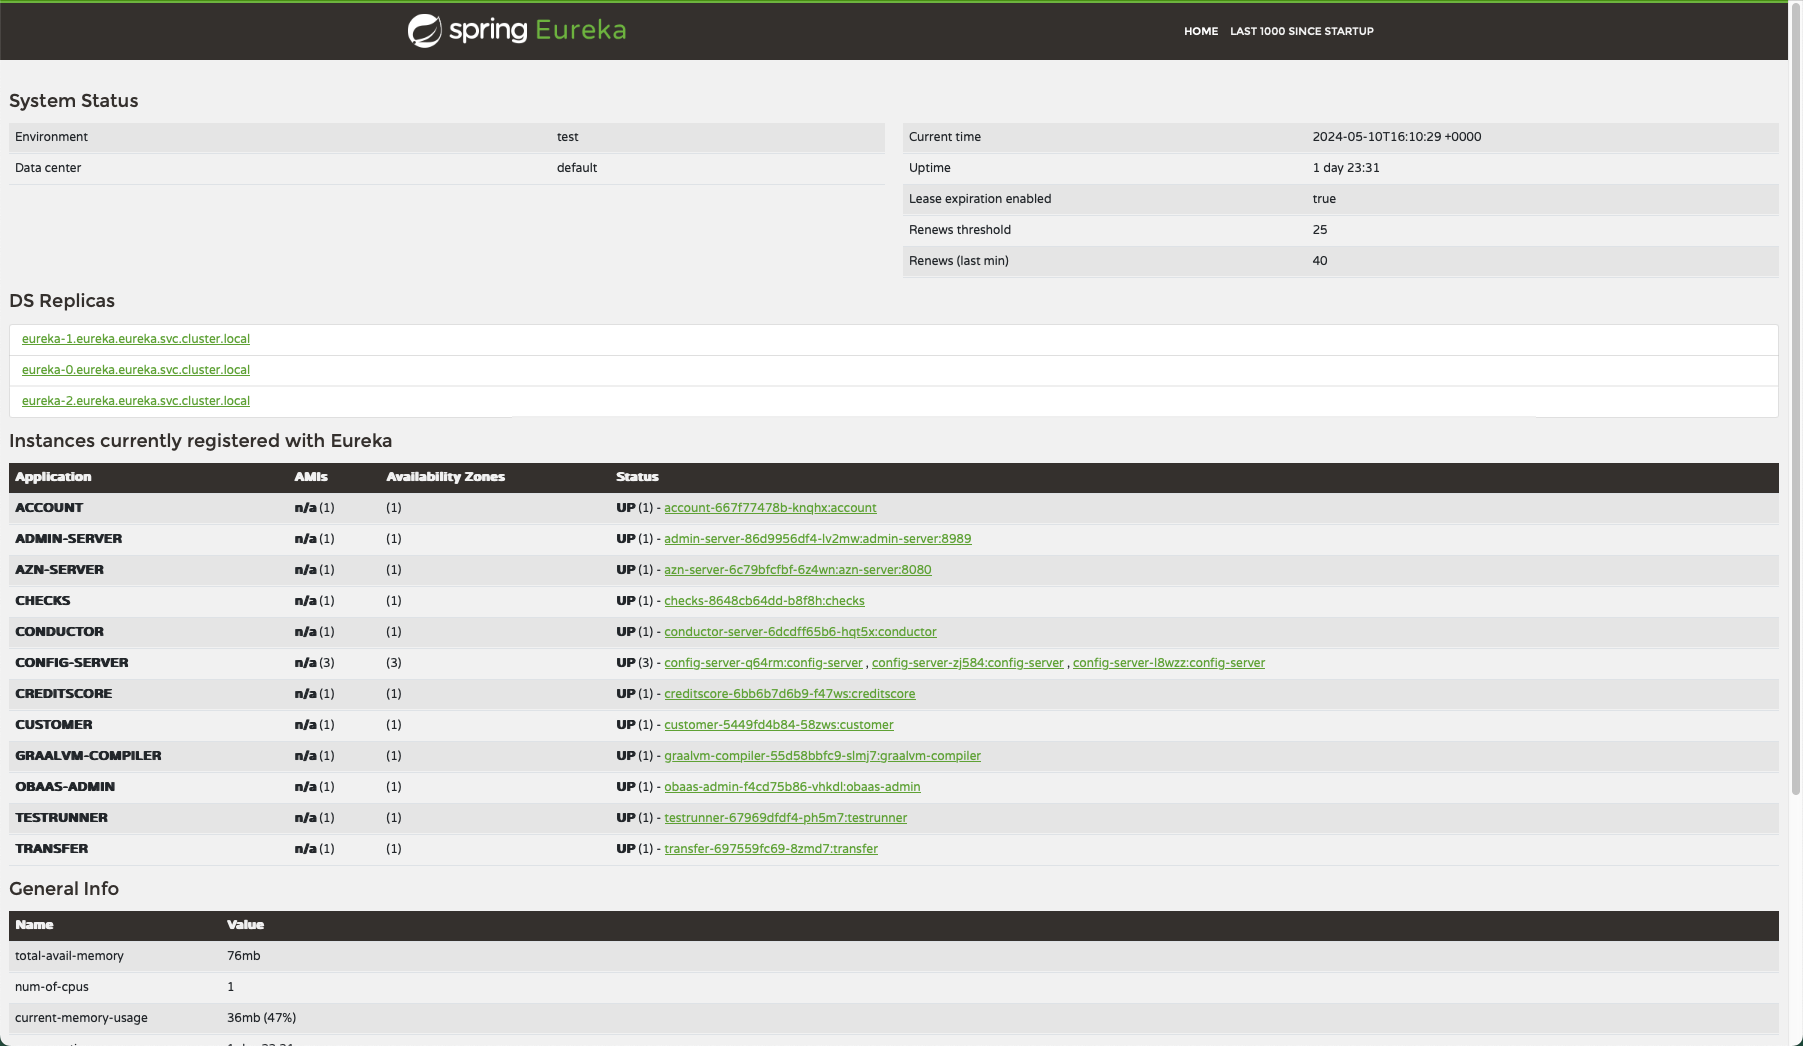Viewport: 1803px width, 1046px height.
Task: Open the account instance link
Action: click(x=770, y=507)
